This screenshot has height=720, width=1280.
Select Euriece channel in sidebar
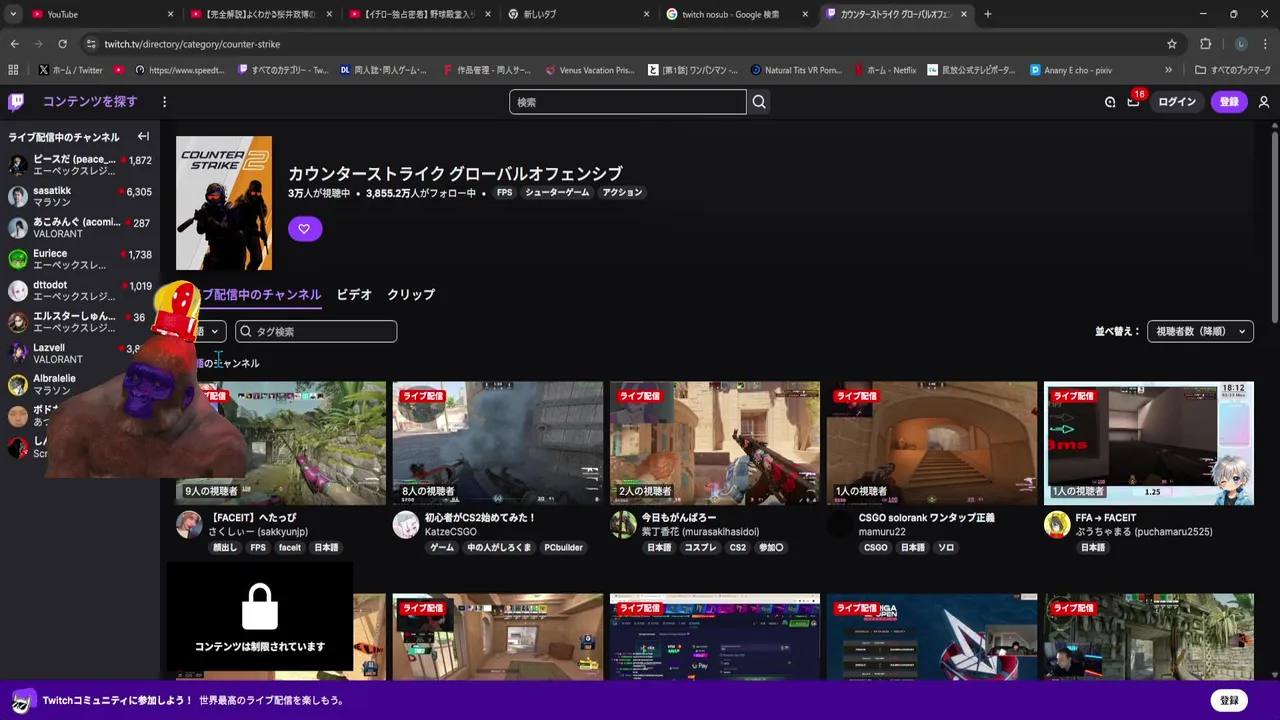click(x=80, y=259)
